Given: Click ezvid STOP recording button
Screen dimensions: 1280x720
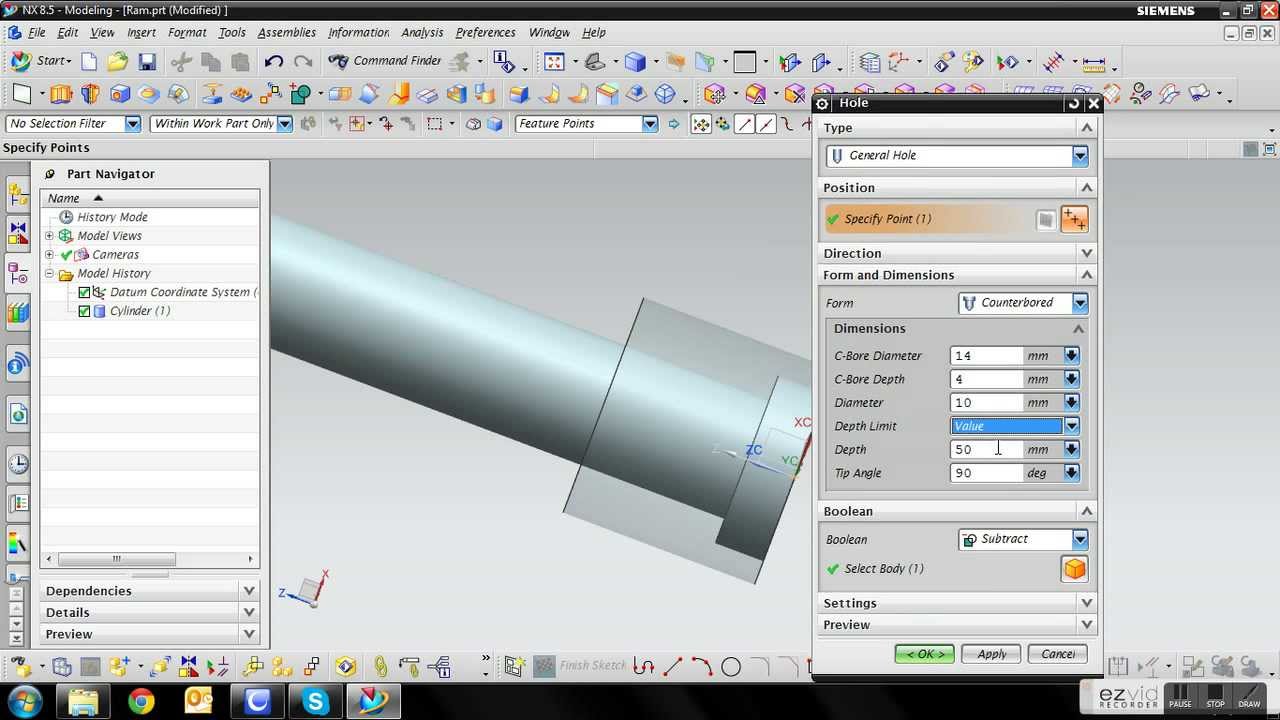Looking at the screenshot, I should point(1215,696).
